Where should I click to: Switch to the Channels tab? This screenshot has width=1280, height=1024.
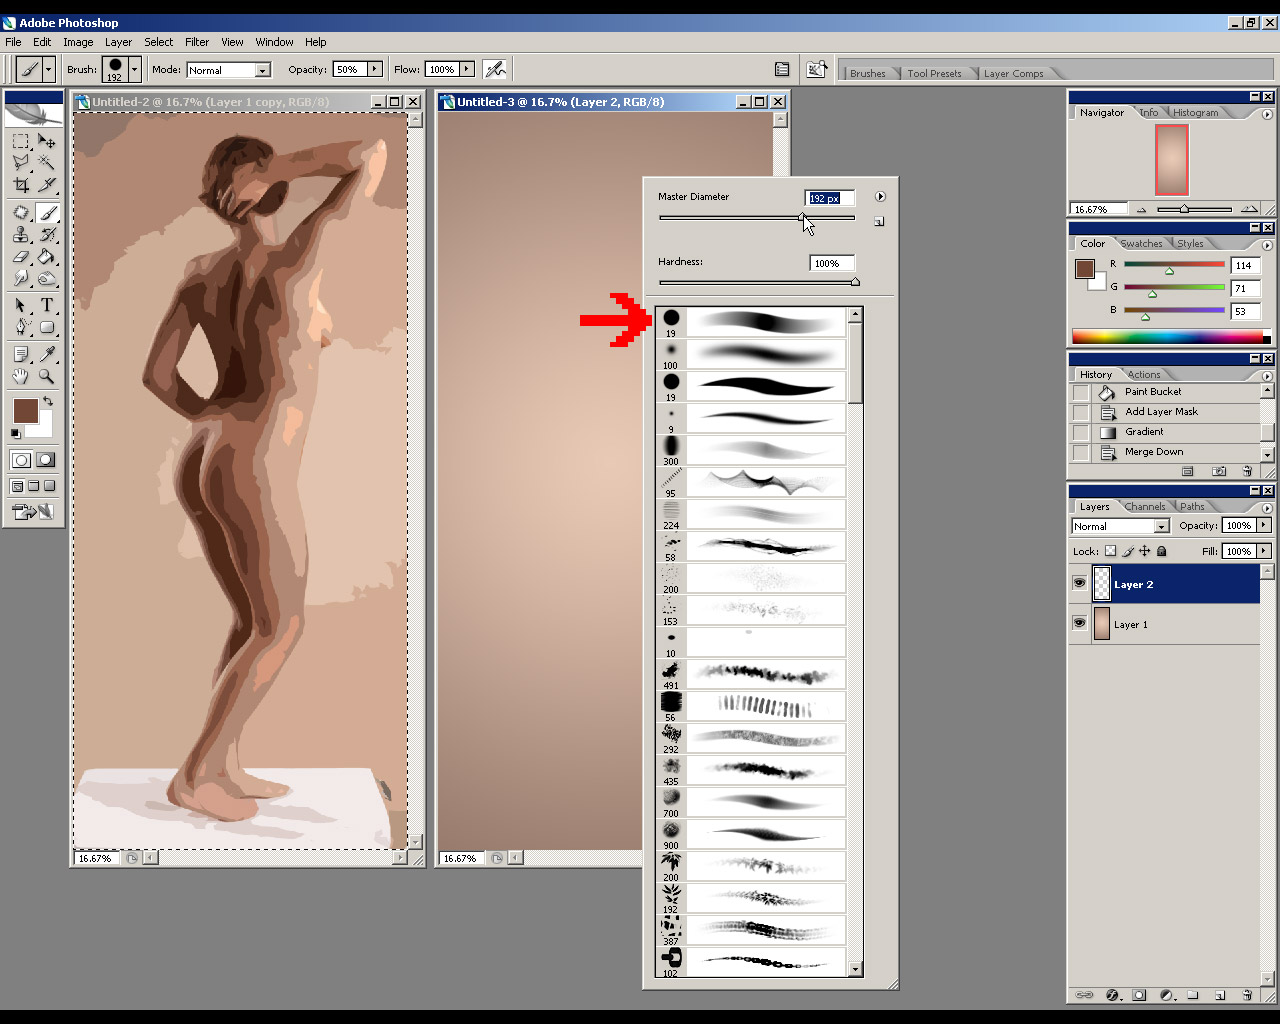[1145, 507]
